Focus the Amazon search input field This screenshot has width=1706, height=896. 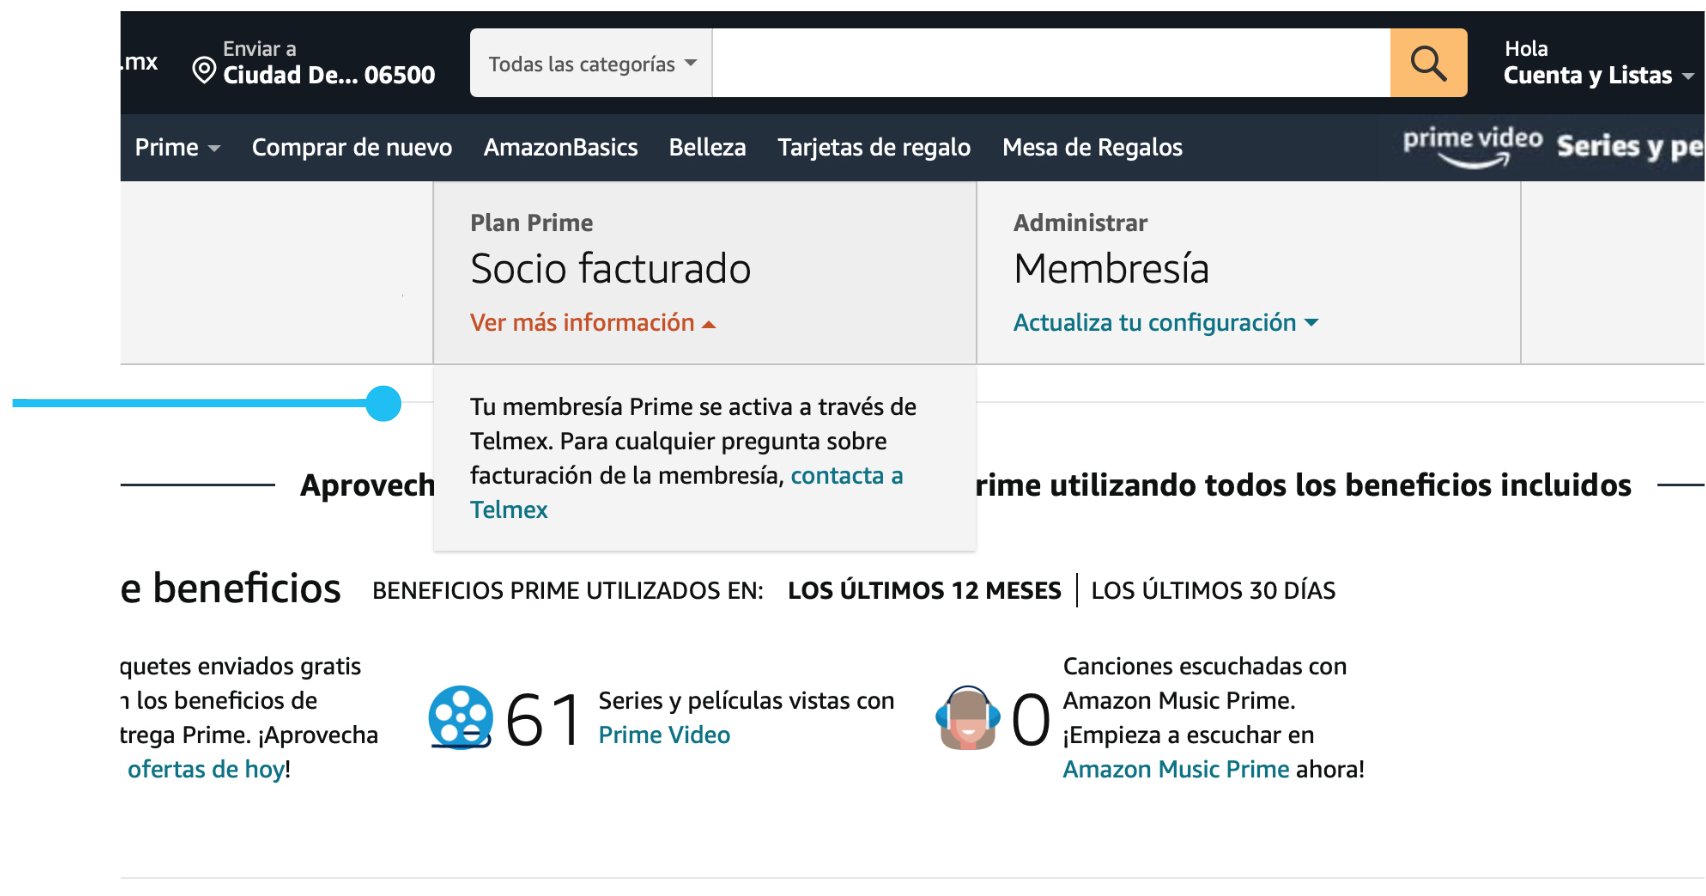1051,63
